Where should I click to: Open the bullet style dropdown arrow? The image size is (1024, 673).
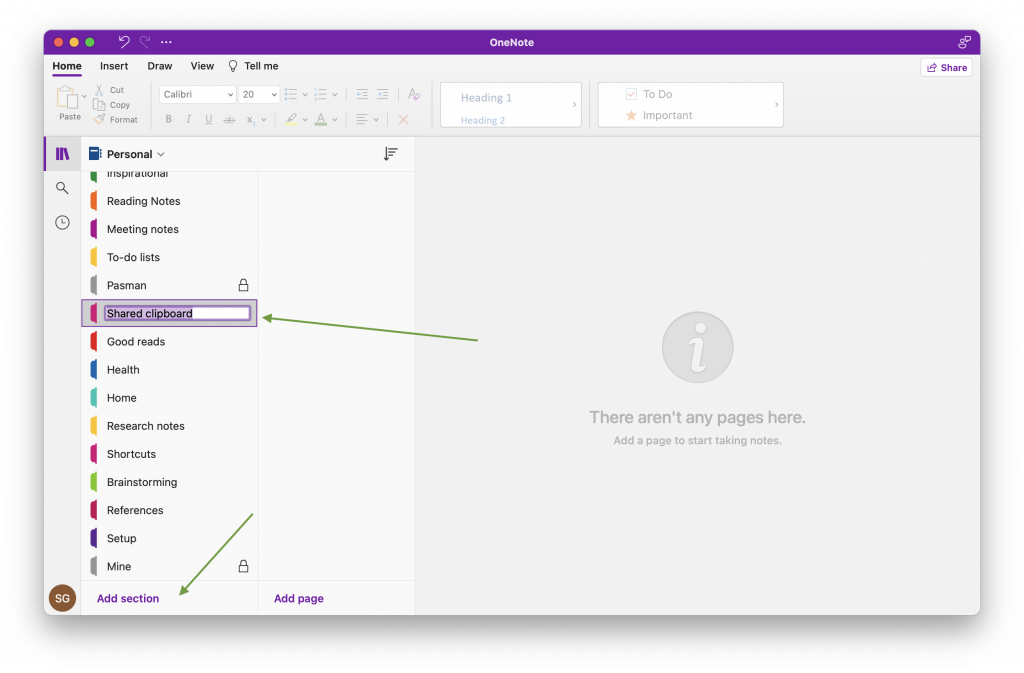pyautogui.click(x=305, y=95)
